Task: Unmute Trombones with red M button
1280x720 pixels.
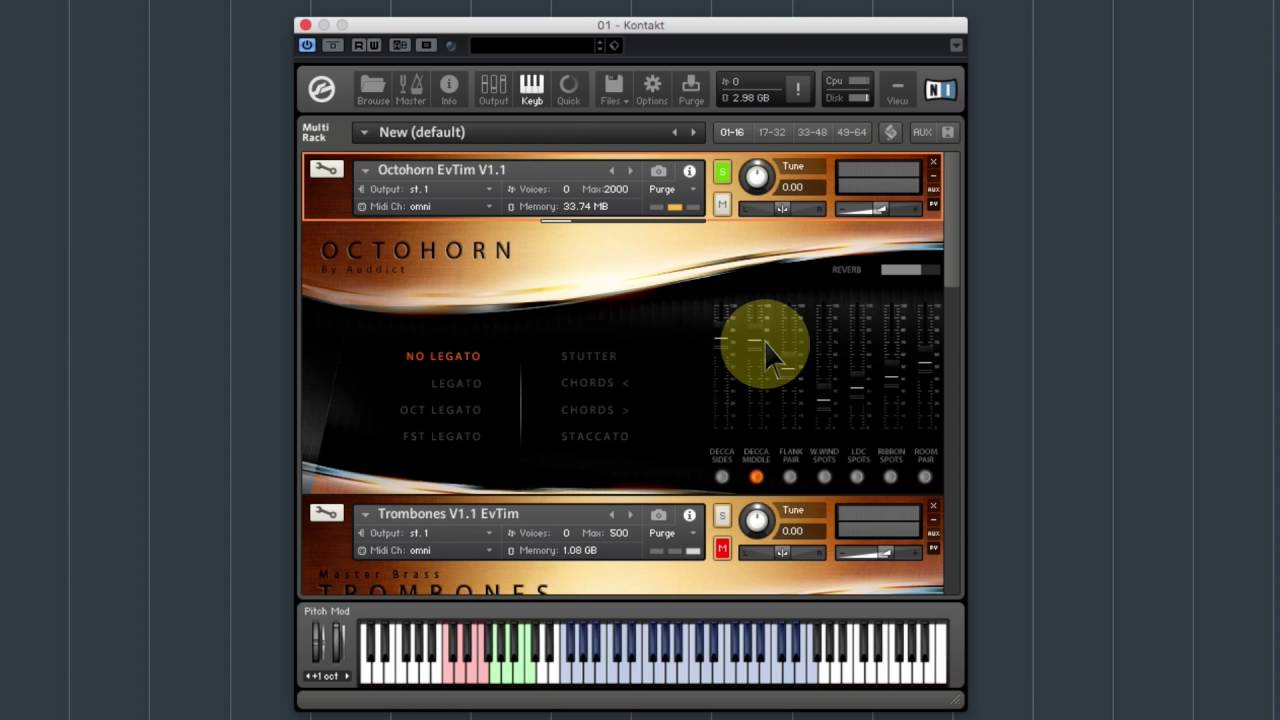Action: click(722, 548)
